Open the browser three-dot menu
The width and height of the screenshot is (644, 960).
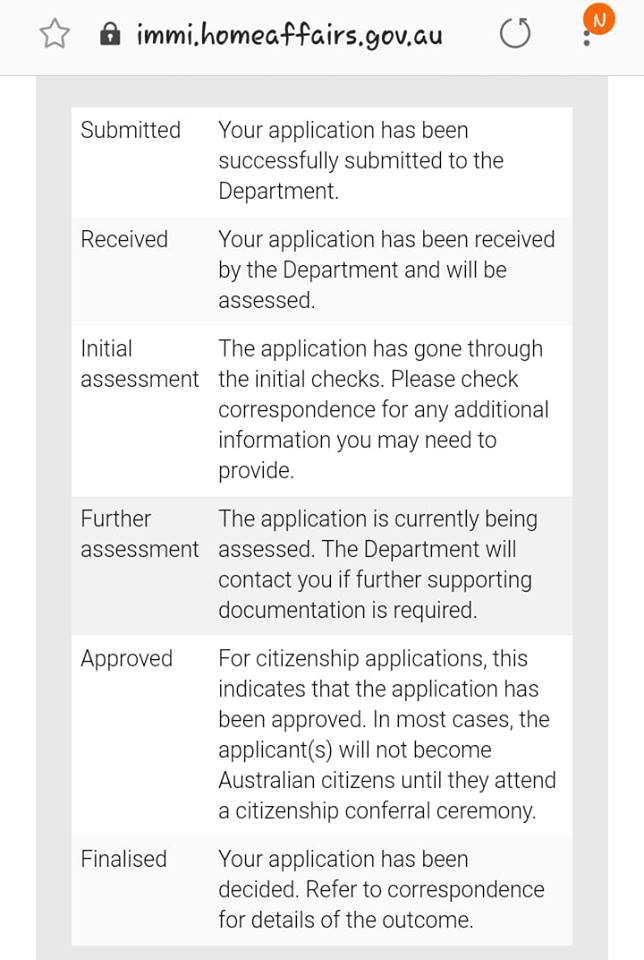click(x=586, y=37)
